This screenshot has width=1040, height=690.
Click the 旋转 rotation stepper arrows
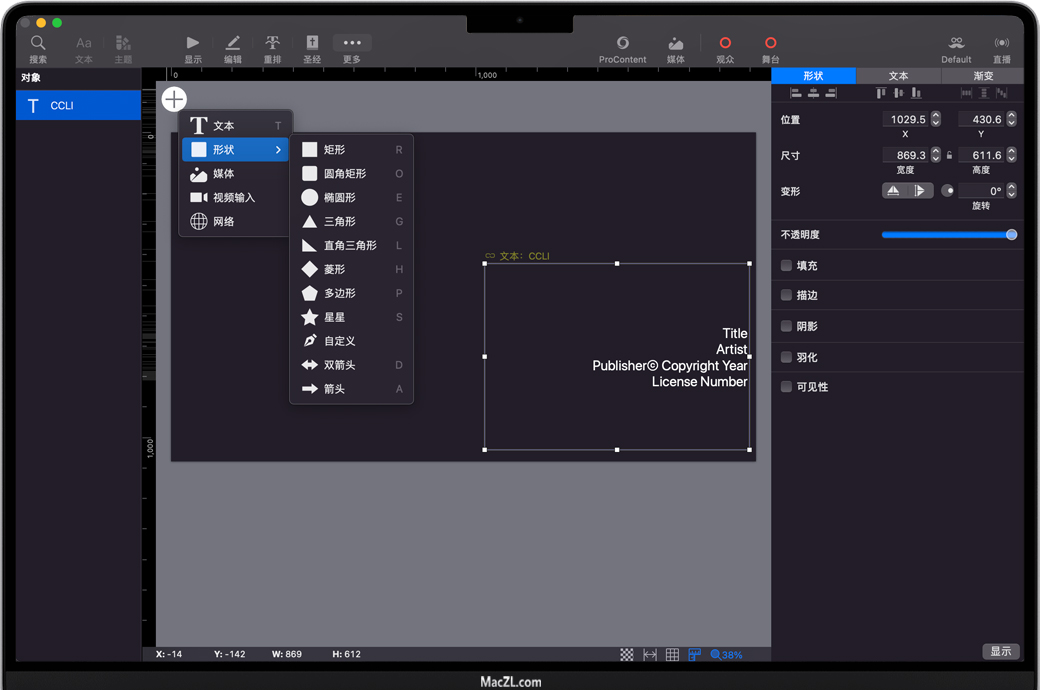pos(1011,191)
